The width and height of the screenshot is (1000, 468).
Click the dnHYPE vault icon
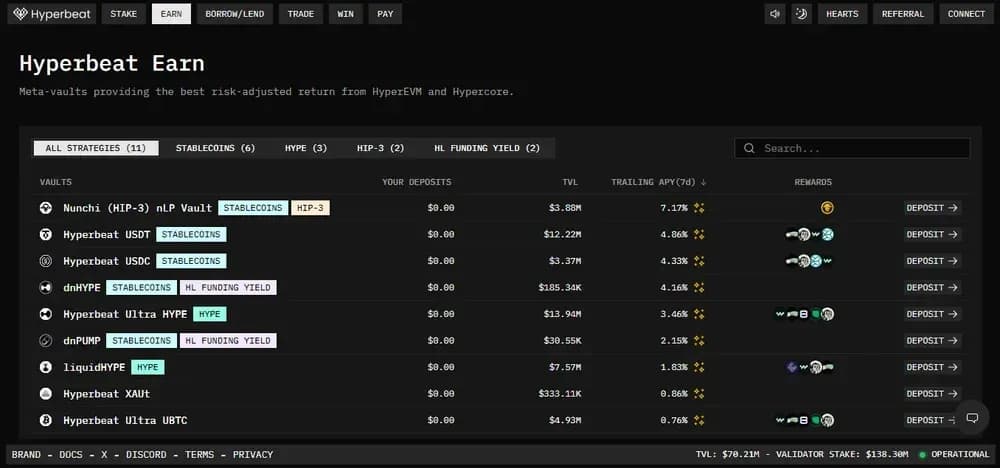(x=45, y=288)
